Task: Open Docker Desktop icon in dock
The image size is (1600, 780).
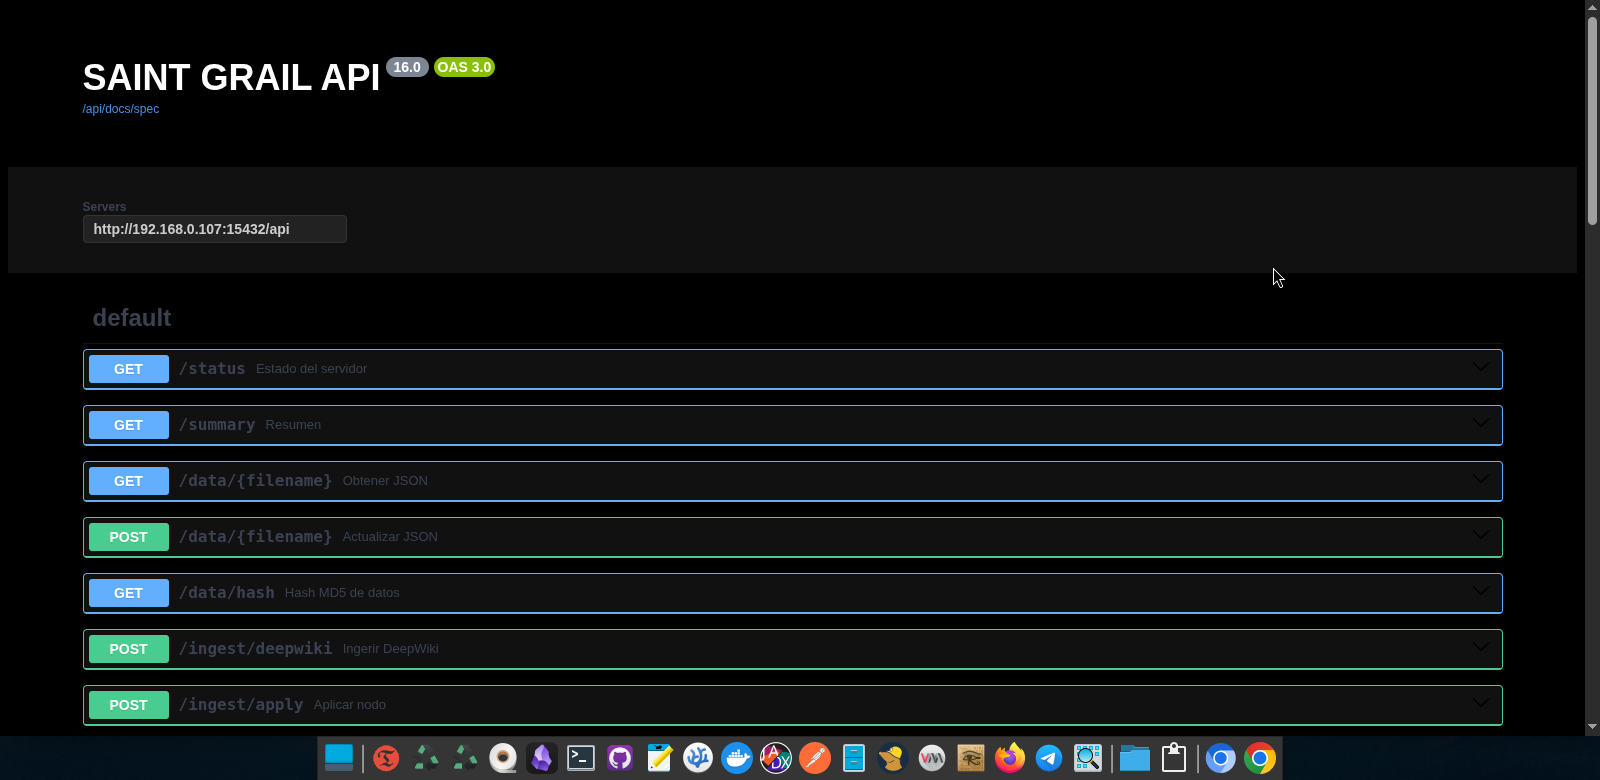Action: [x=737, y=758]
